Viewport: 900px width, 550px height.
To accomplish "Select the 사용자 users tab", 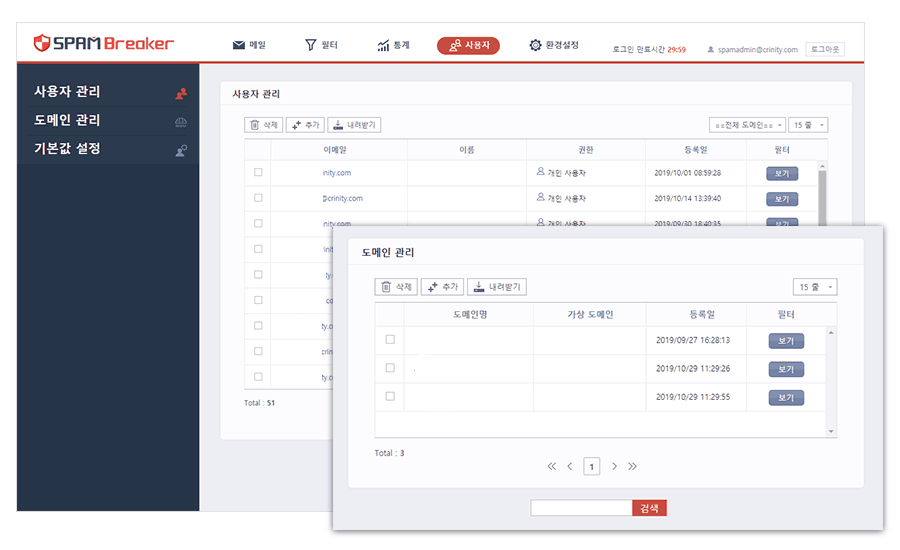I will 468,45.
